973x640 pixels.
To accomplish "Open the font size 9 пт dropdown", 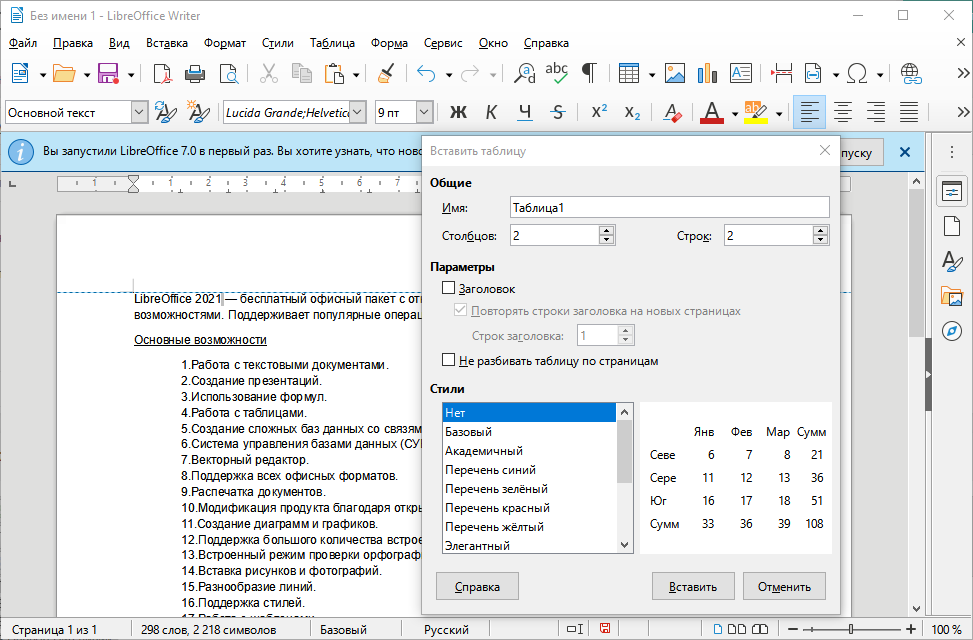I will click(424, 112).
